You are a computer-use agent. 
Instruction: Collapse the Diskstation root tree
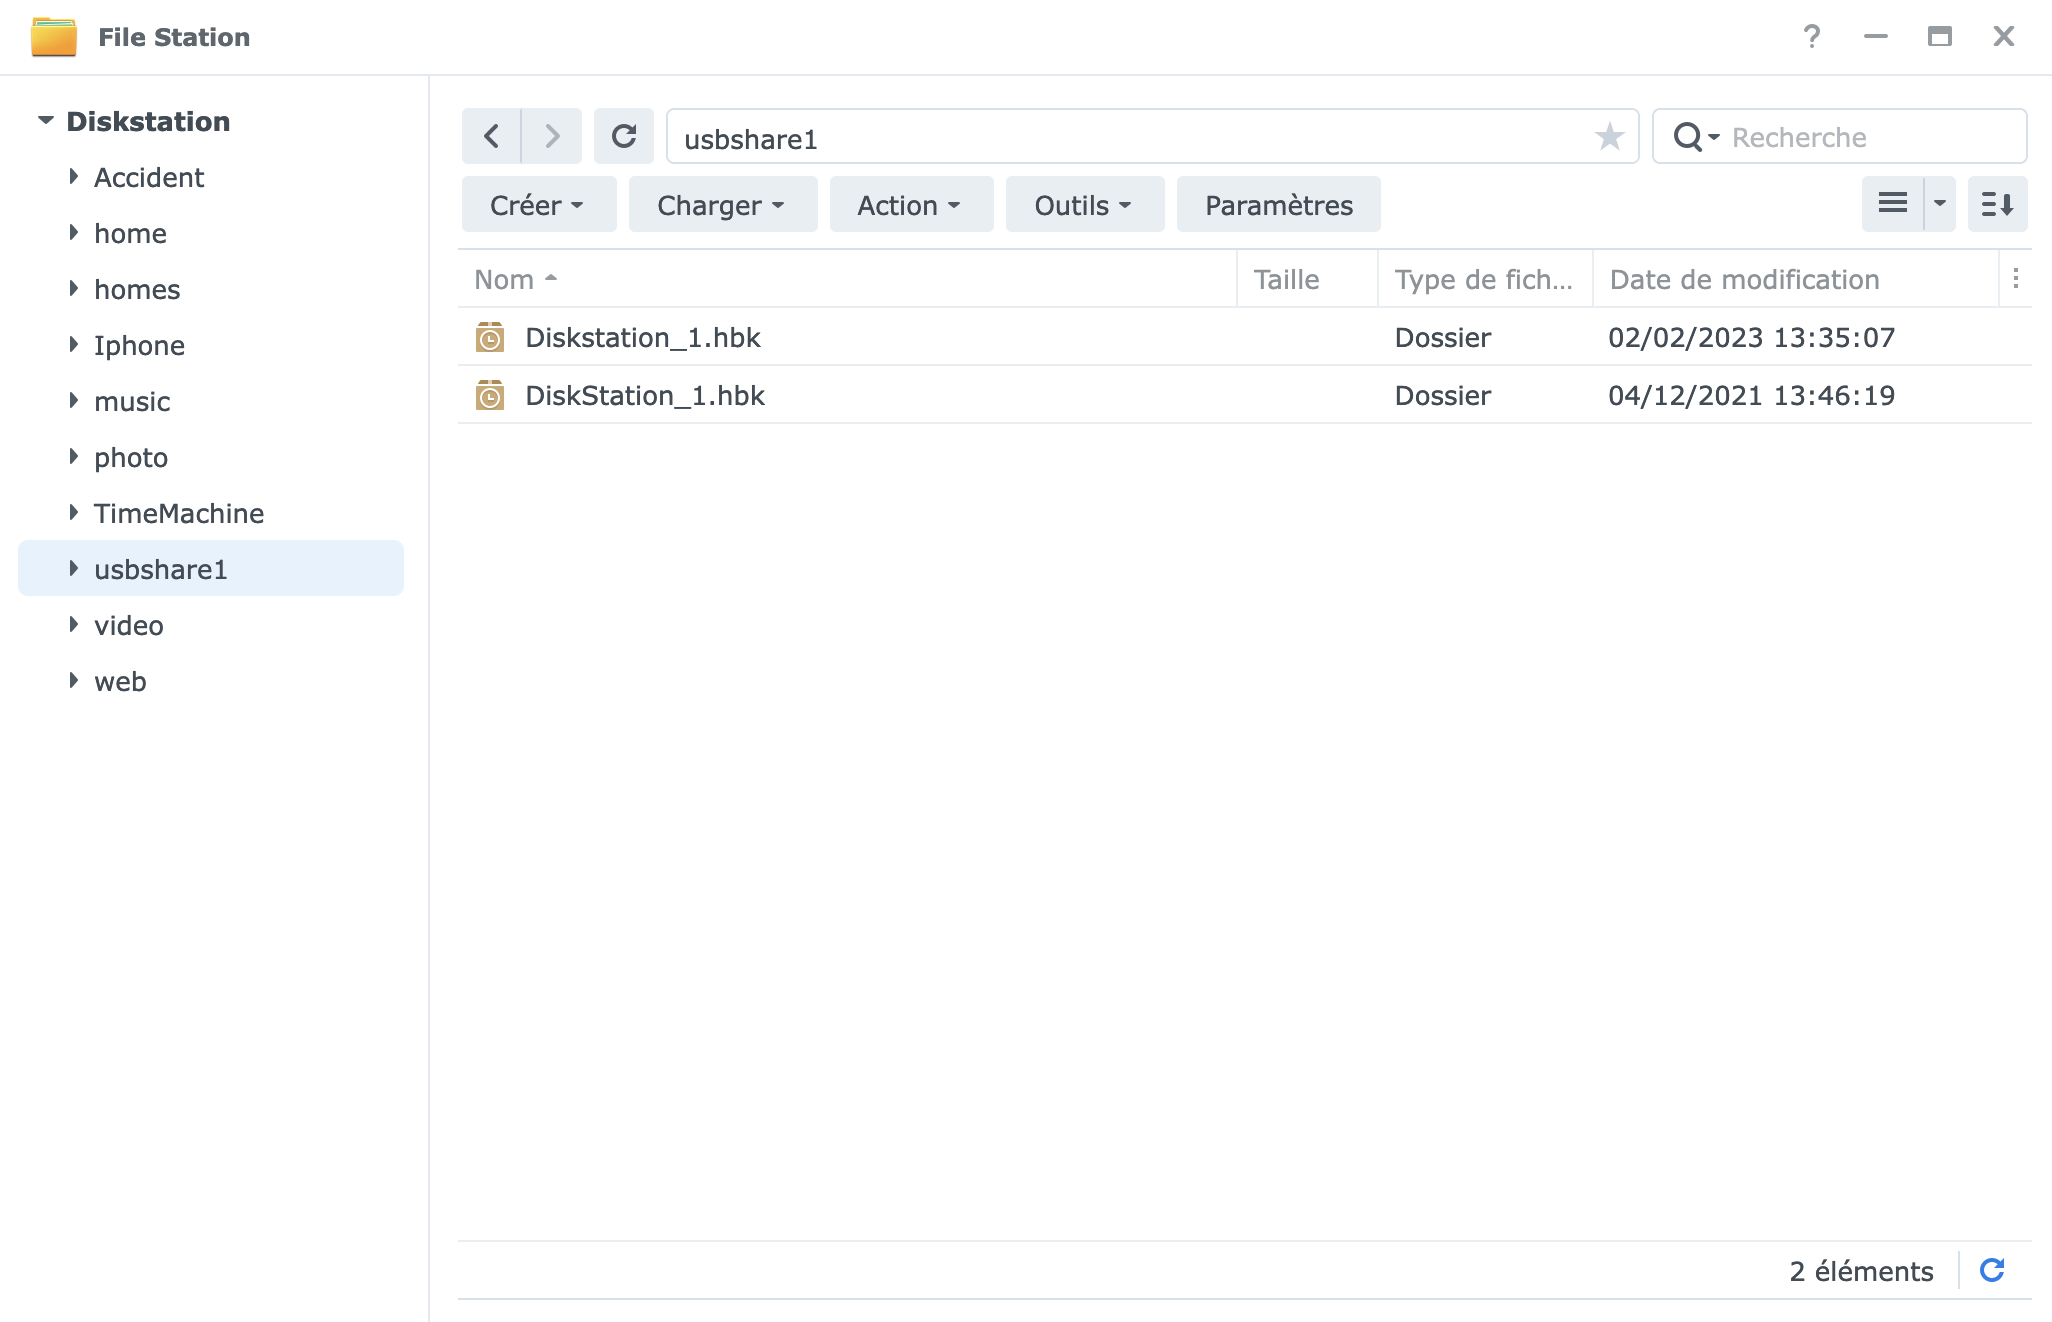tap(46, 121)
